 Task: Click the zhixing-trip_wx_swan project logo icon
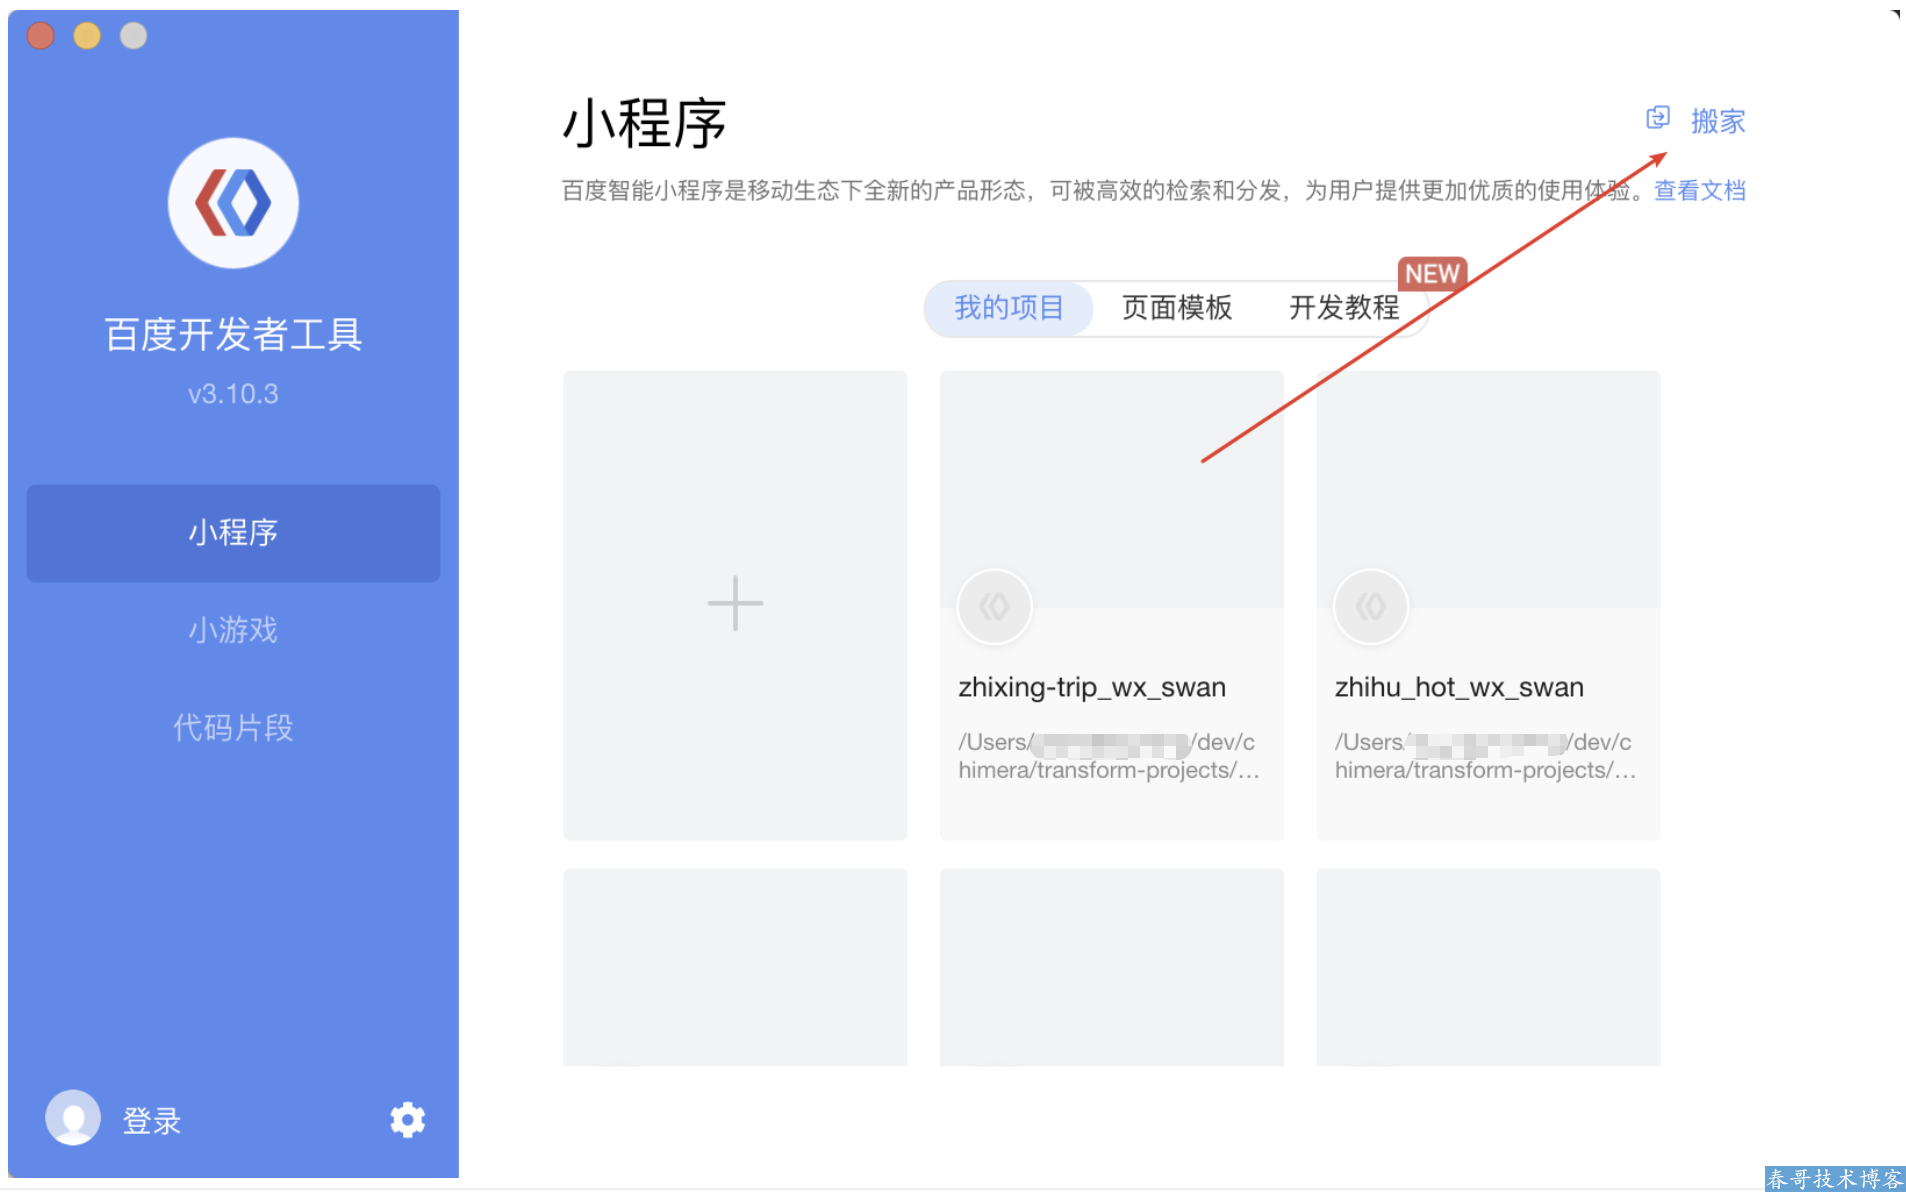[994, 606]
